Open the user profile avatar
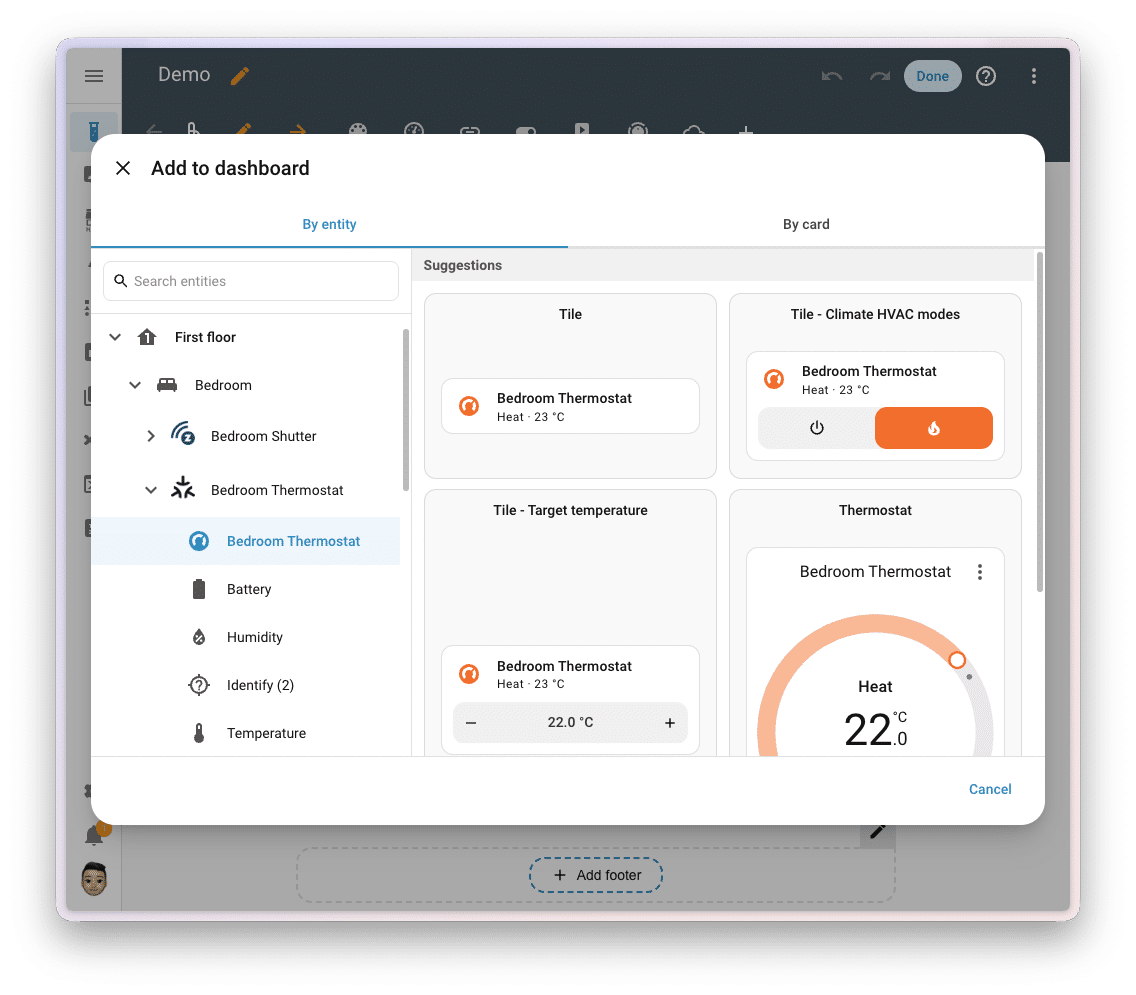Image resolution: width=1136 pixels, height=995 pixels. click(x=94, y=878)
